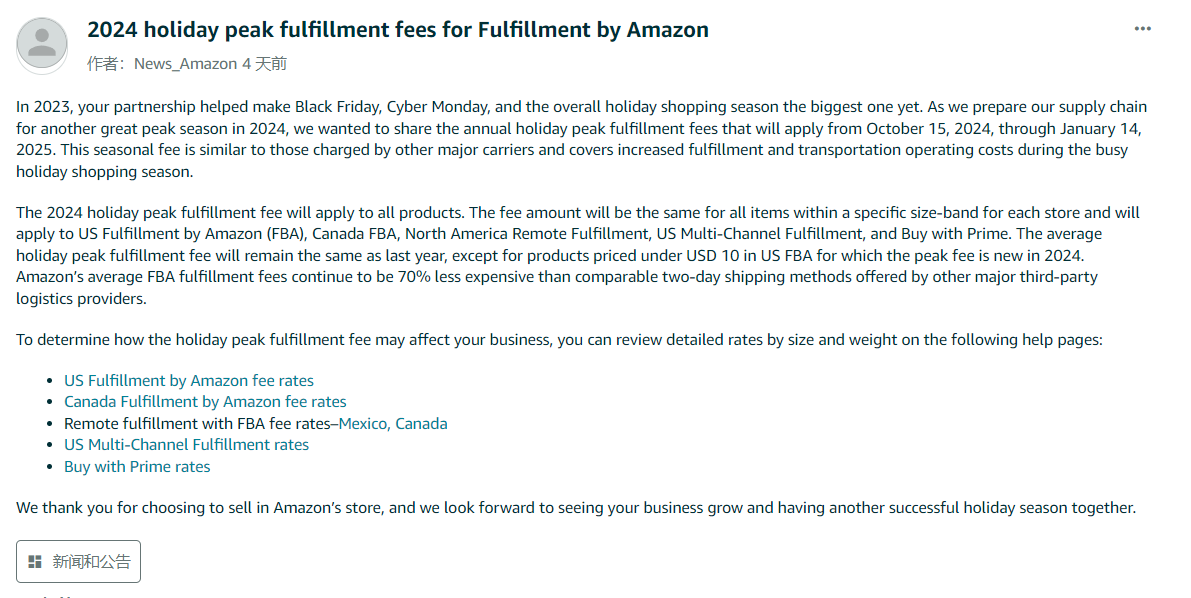Follow the Mexico remote fulfillment link
Image resolution: width=1191 pixels, height=598 pixels.
[x=363, y=423]
